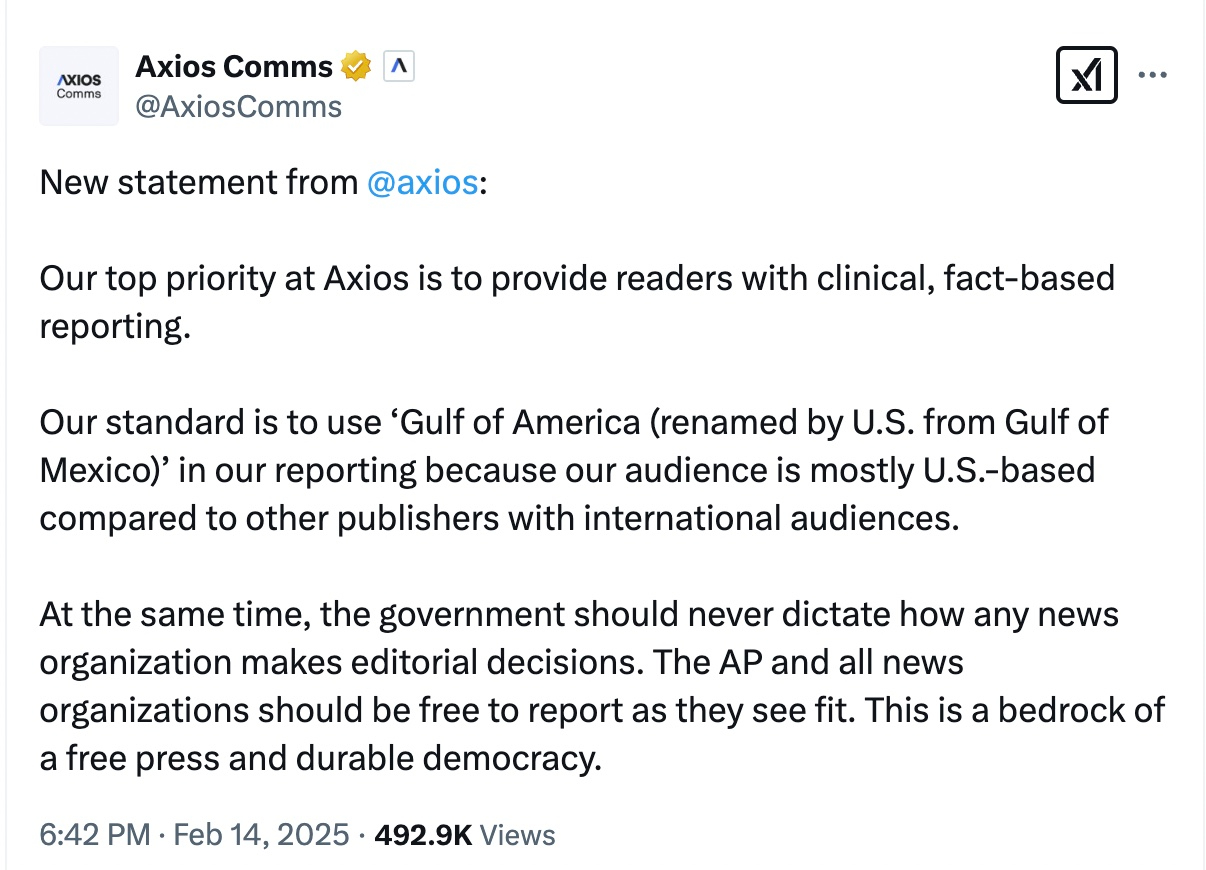Open the 492.9K Views count
This screenshot has width=1206, height=870.
pos(464,834)
